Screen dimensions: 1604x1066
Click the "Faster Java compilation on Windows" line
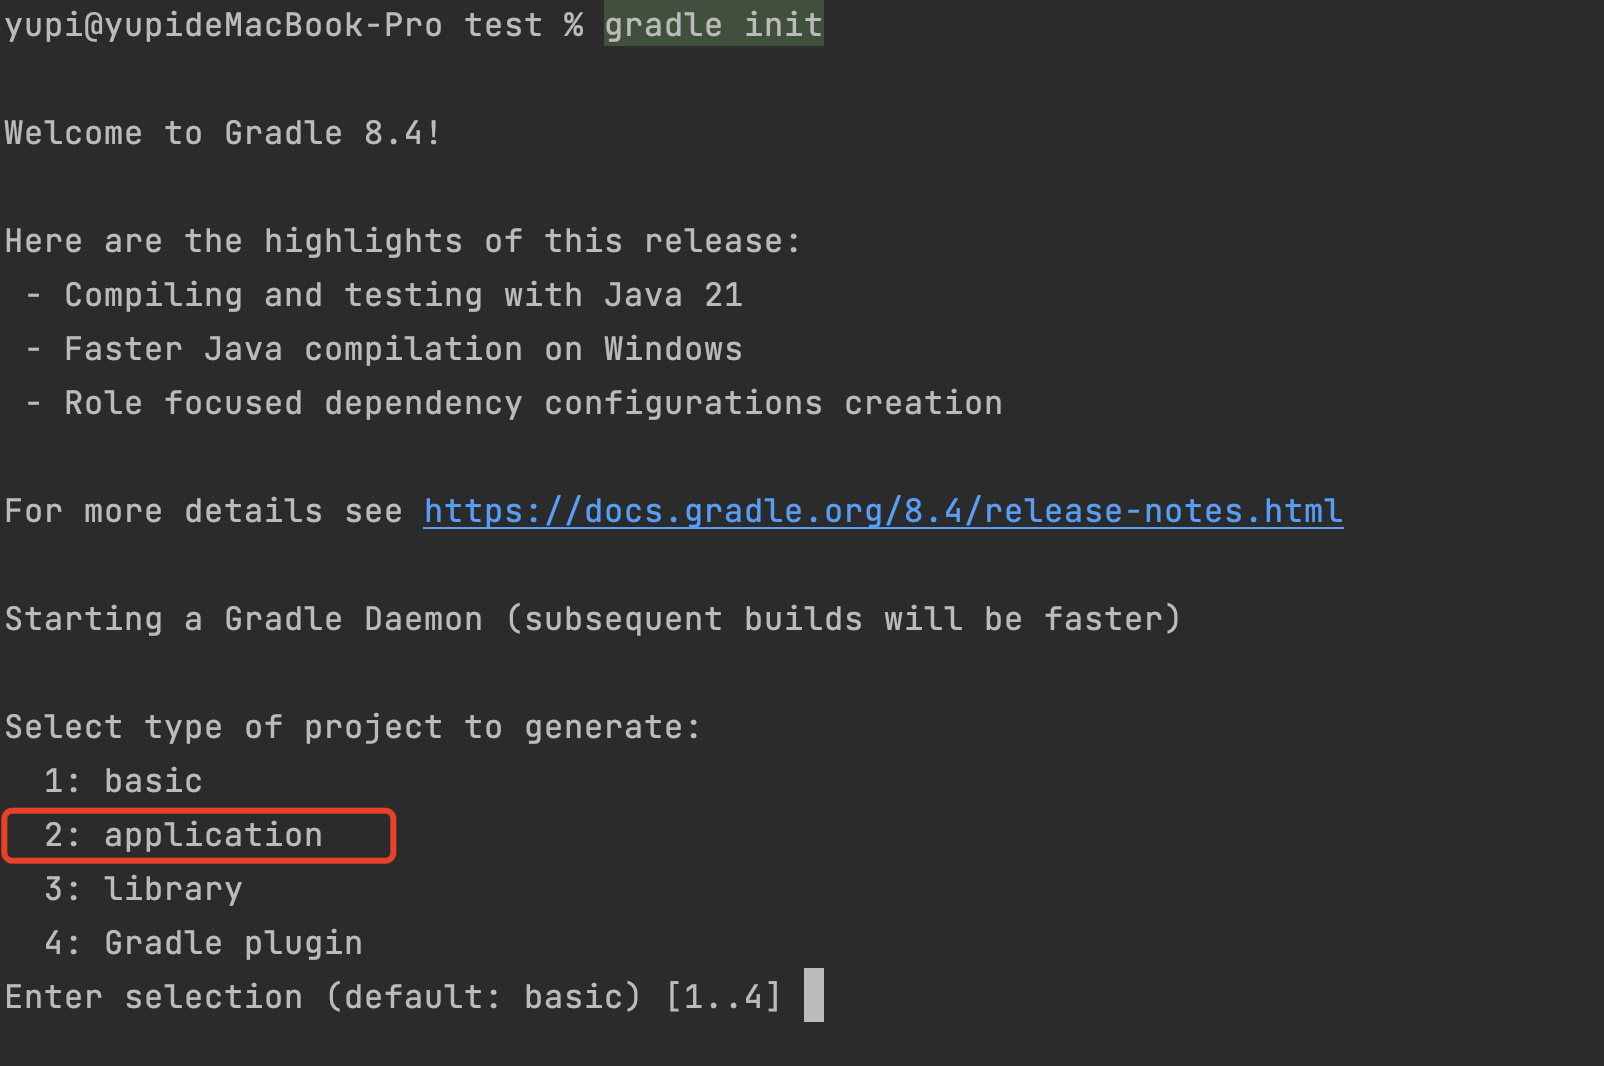tap(403, 349)
